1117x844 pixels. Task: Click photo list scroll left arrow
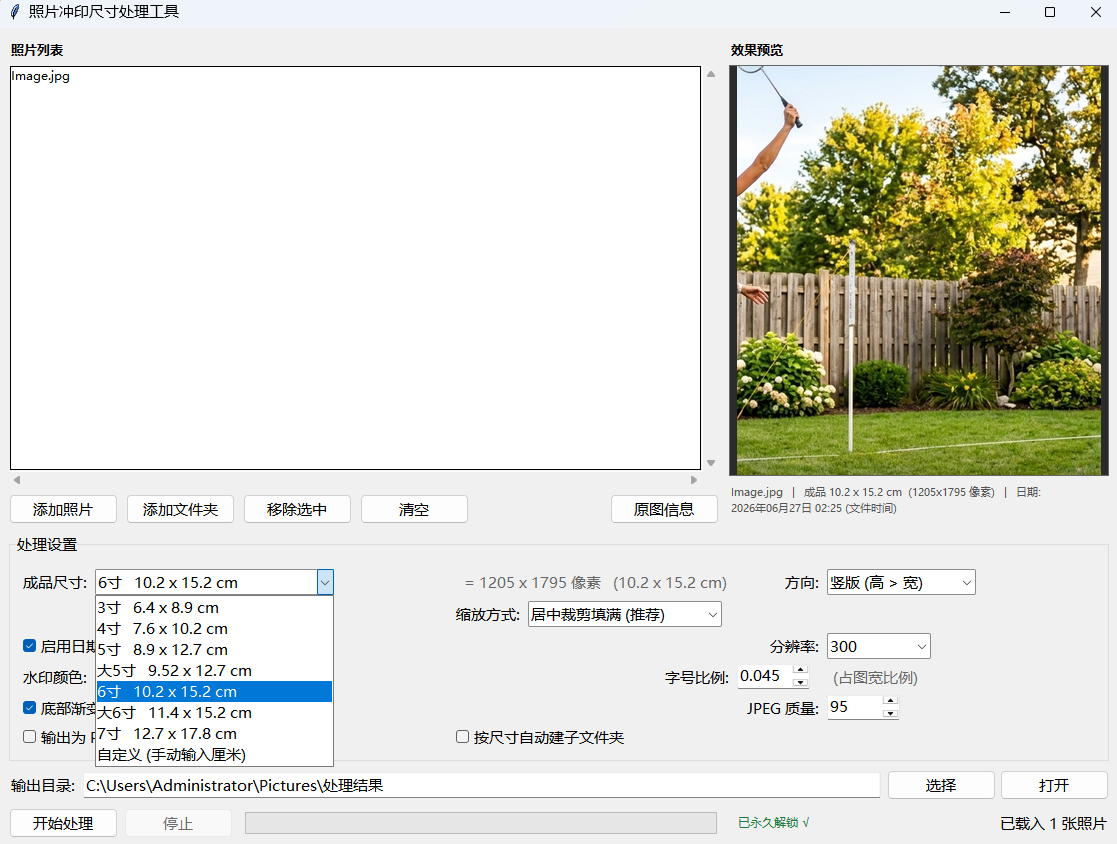point(17,480)
